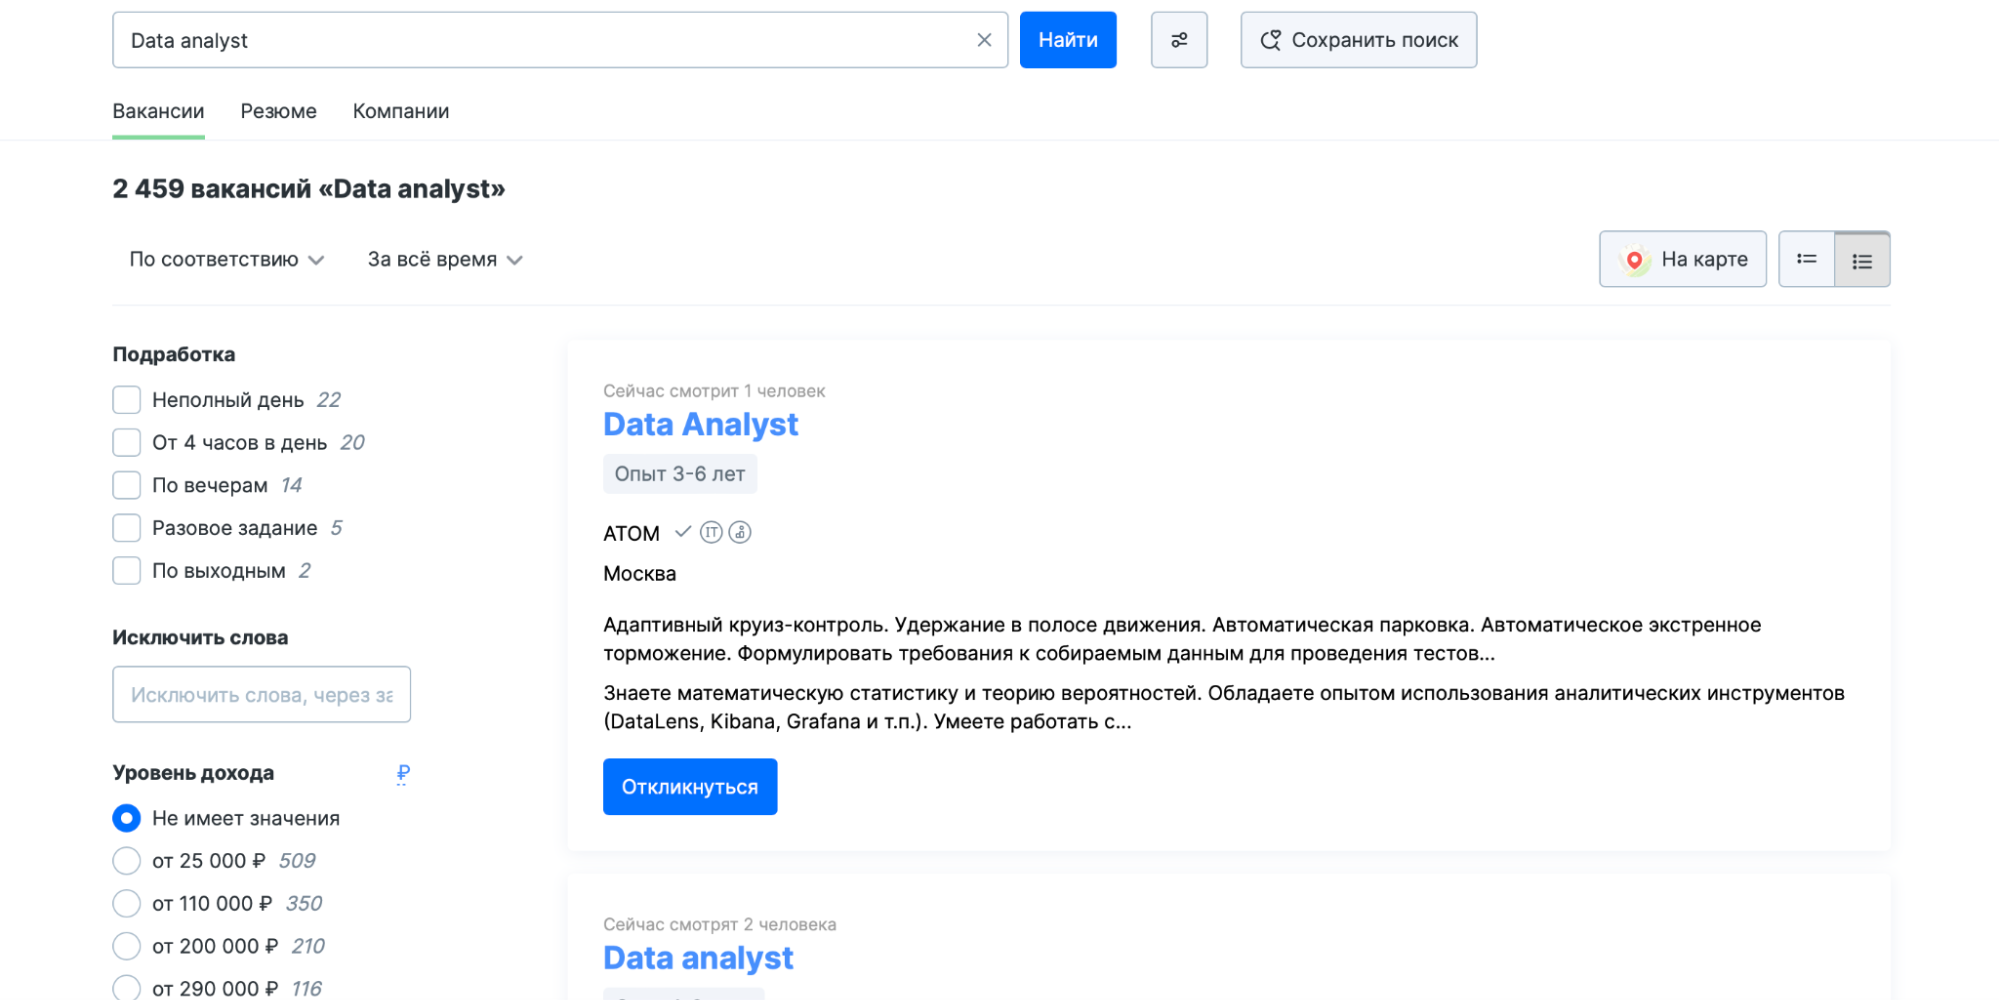Screen dimensions: 1999x1001
Task: Click the Опыт 3-6 лет tag
Action: click(x=680, y=474)
